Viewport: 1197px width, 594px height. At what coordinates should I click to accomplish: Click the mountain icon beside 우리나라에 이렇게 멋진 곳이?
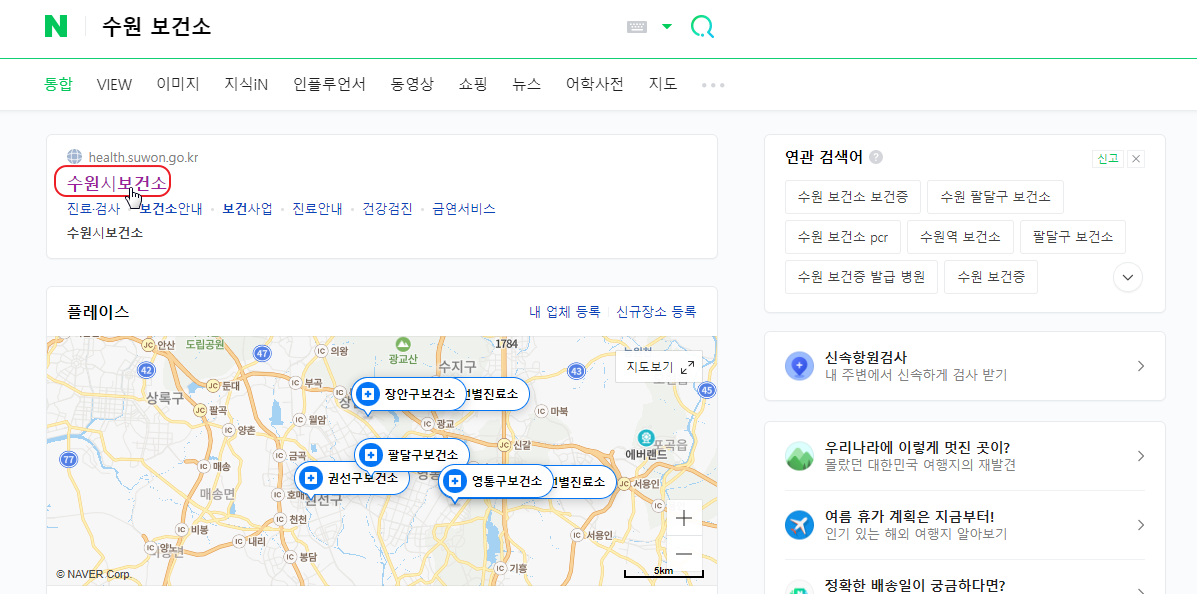tap(799, 456)
